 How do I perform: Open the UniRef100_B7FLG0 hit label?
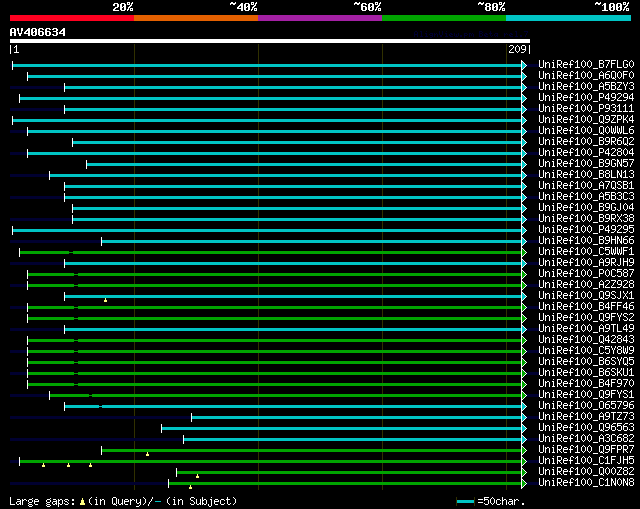point(586,64)
